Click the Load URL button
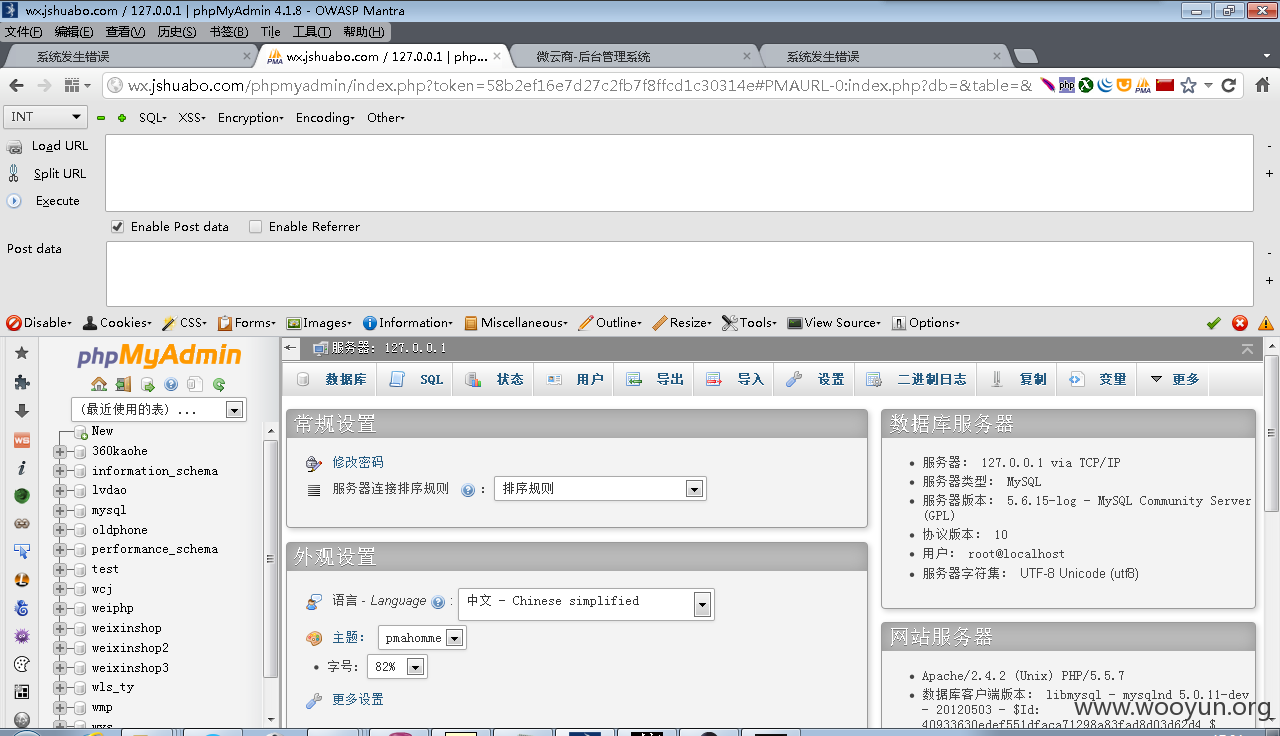The image size is (1280, 736). pyautogui.click(x=60, y=146)
